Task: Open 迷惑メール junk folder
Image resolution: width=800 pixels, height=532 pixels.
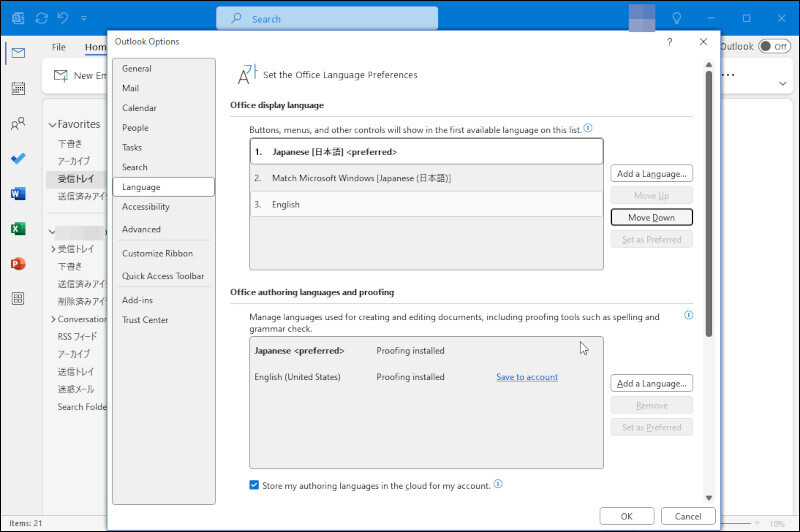Action: click(76, 389)
